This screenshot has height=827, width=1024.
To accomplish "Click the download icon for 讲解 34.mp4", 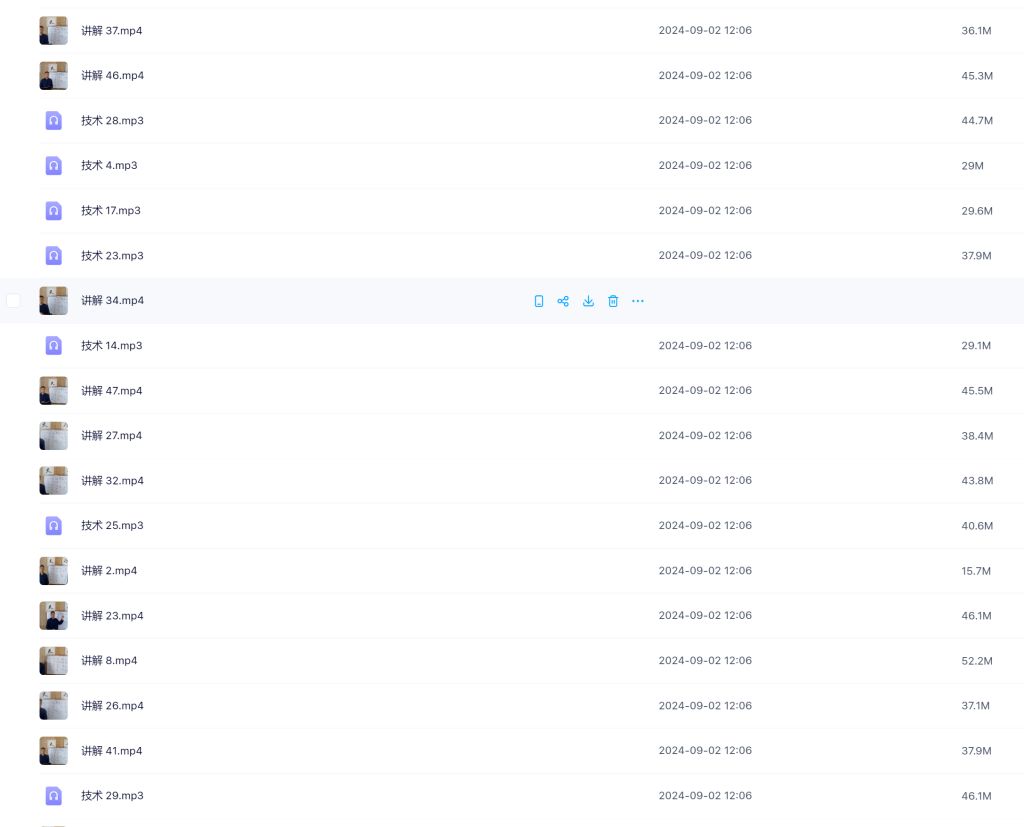I will pos(588,301).
